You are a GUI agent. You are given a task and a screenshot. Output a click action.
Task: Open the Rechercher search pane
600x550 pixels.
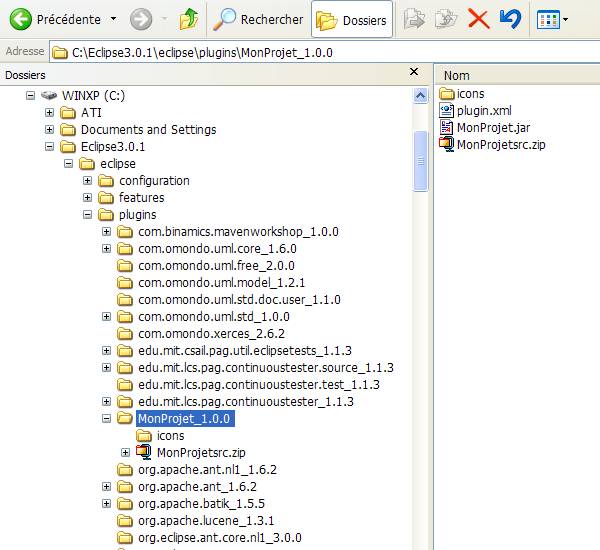[x=258, y=19]
